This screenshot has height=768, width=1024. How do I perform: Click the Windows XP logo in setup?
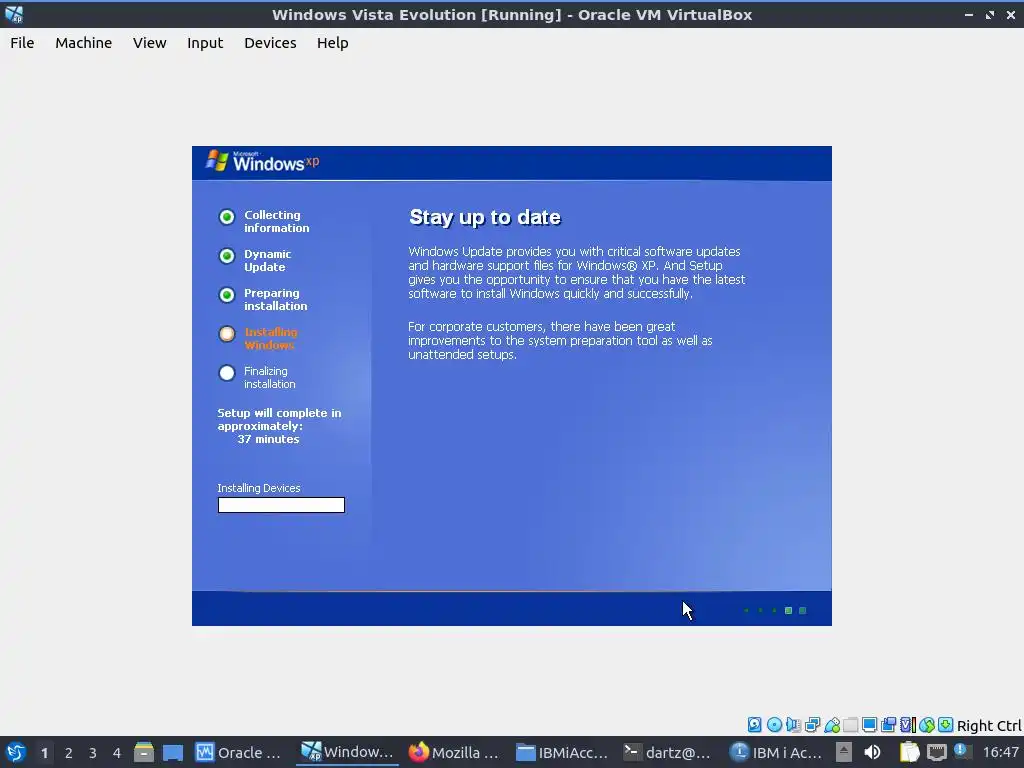263,161
